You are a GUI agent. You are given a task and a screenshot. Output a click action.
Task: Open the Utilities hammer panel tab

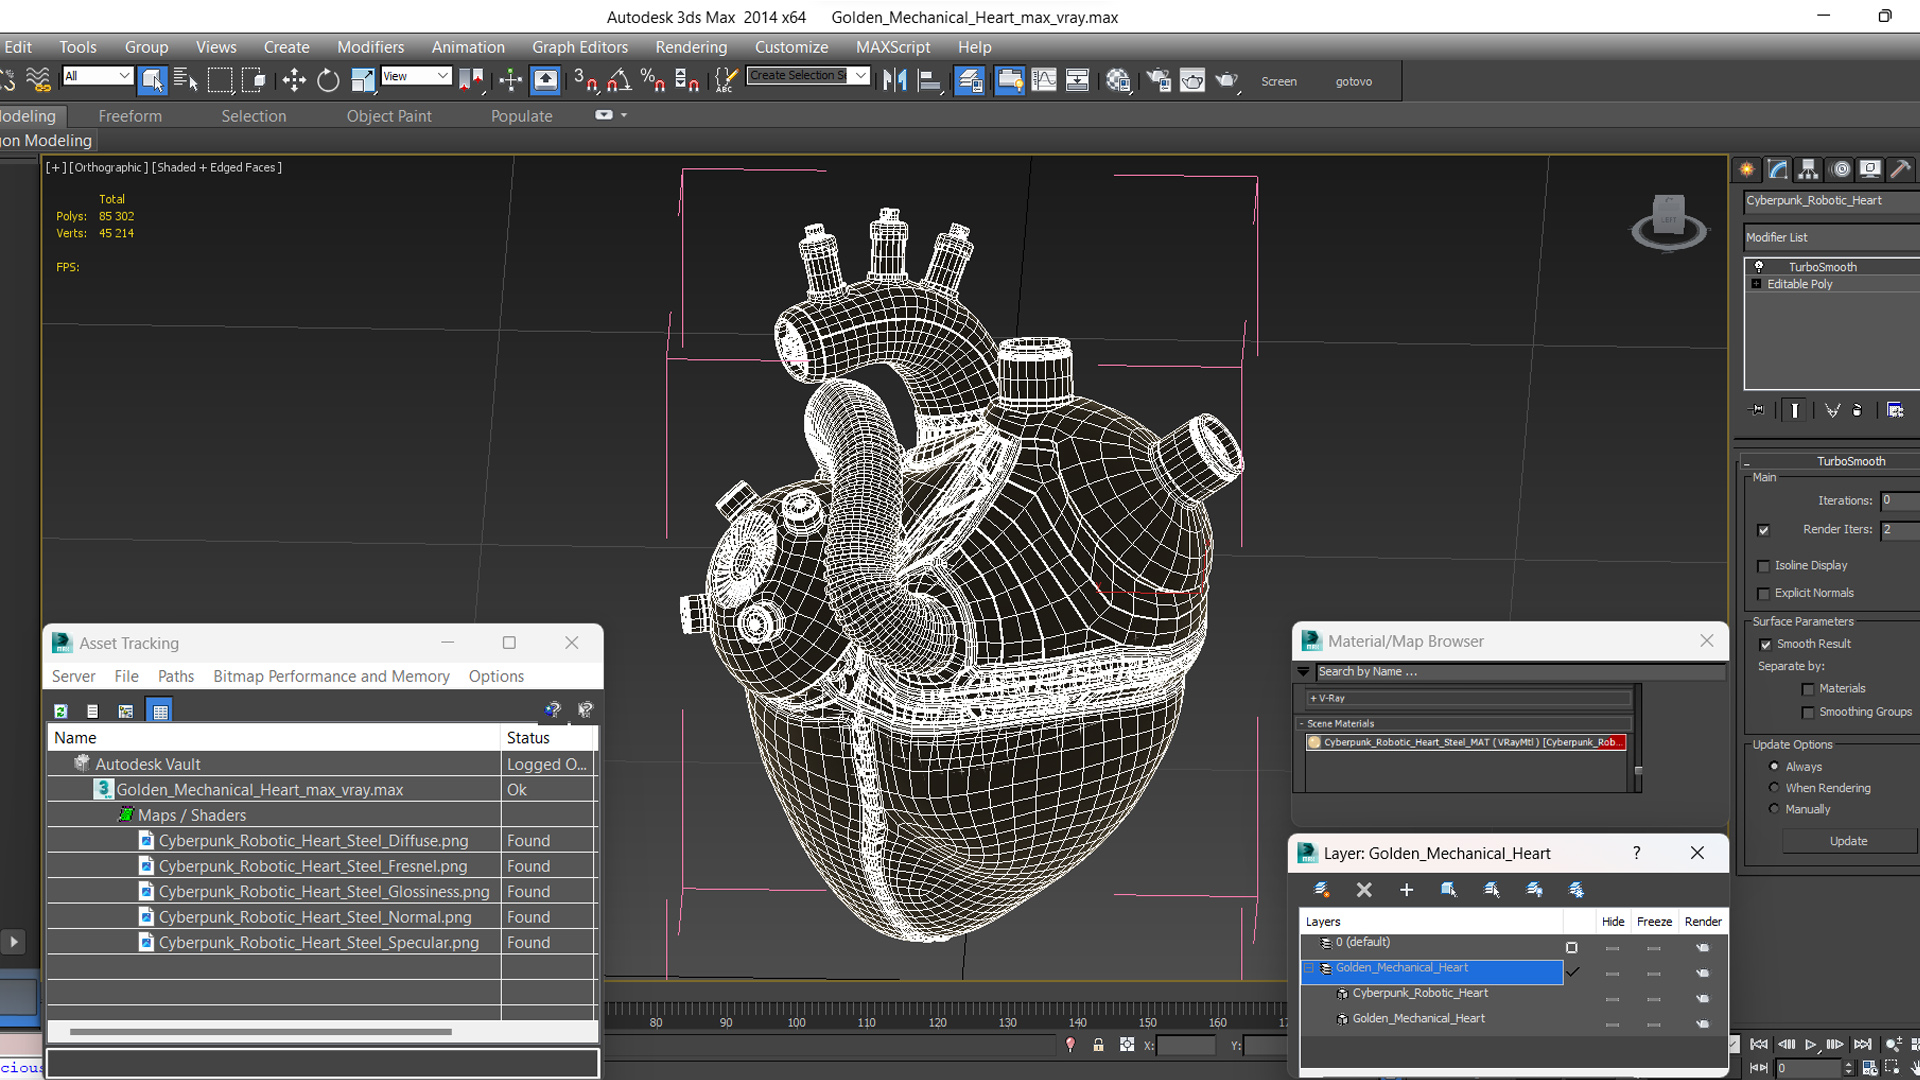tap(1901, 169)
